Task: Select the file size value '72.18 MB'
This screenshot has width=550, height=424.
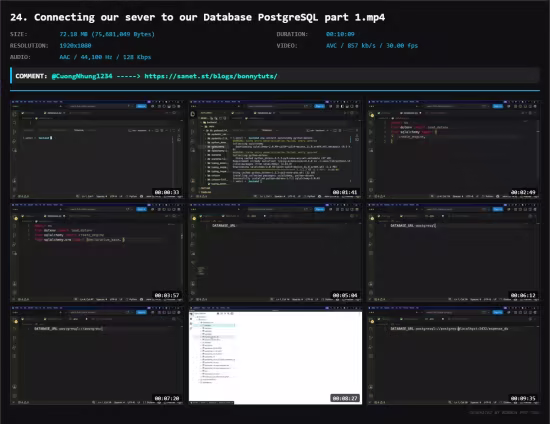Action: (x=107, y=34)
